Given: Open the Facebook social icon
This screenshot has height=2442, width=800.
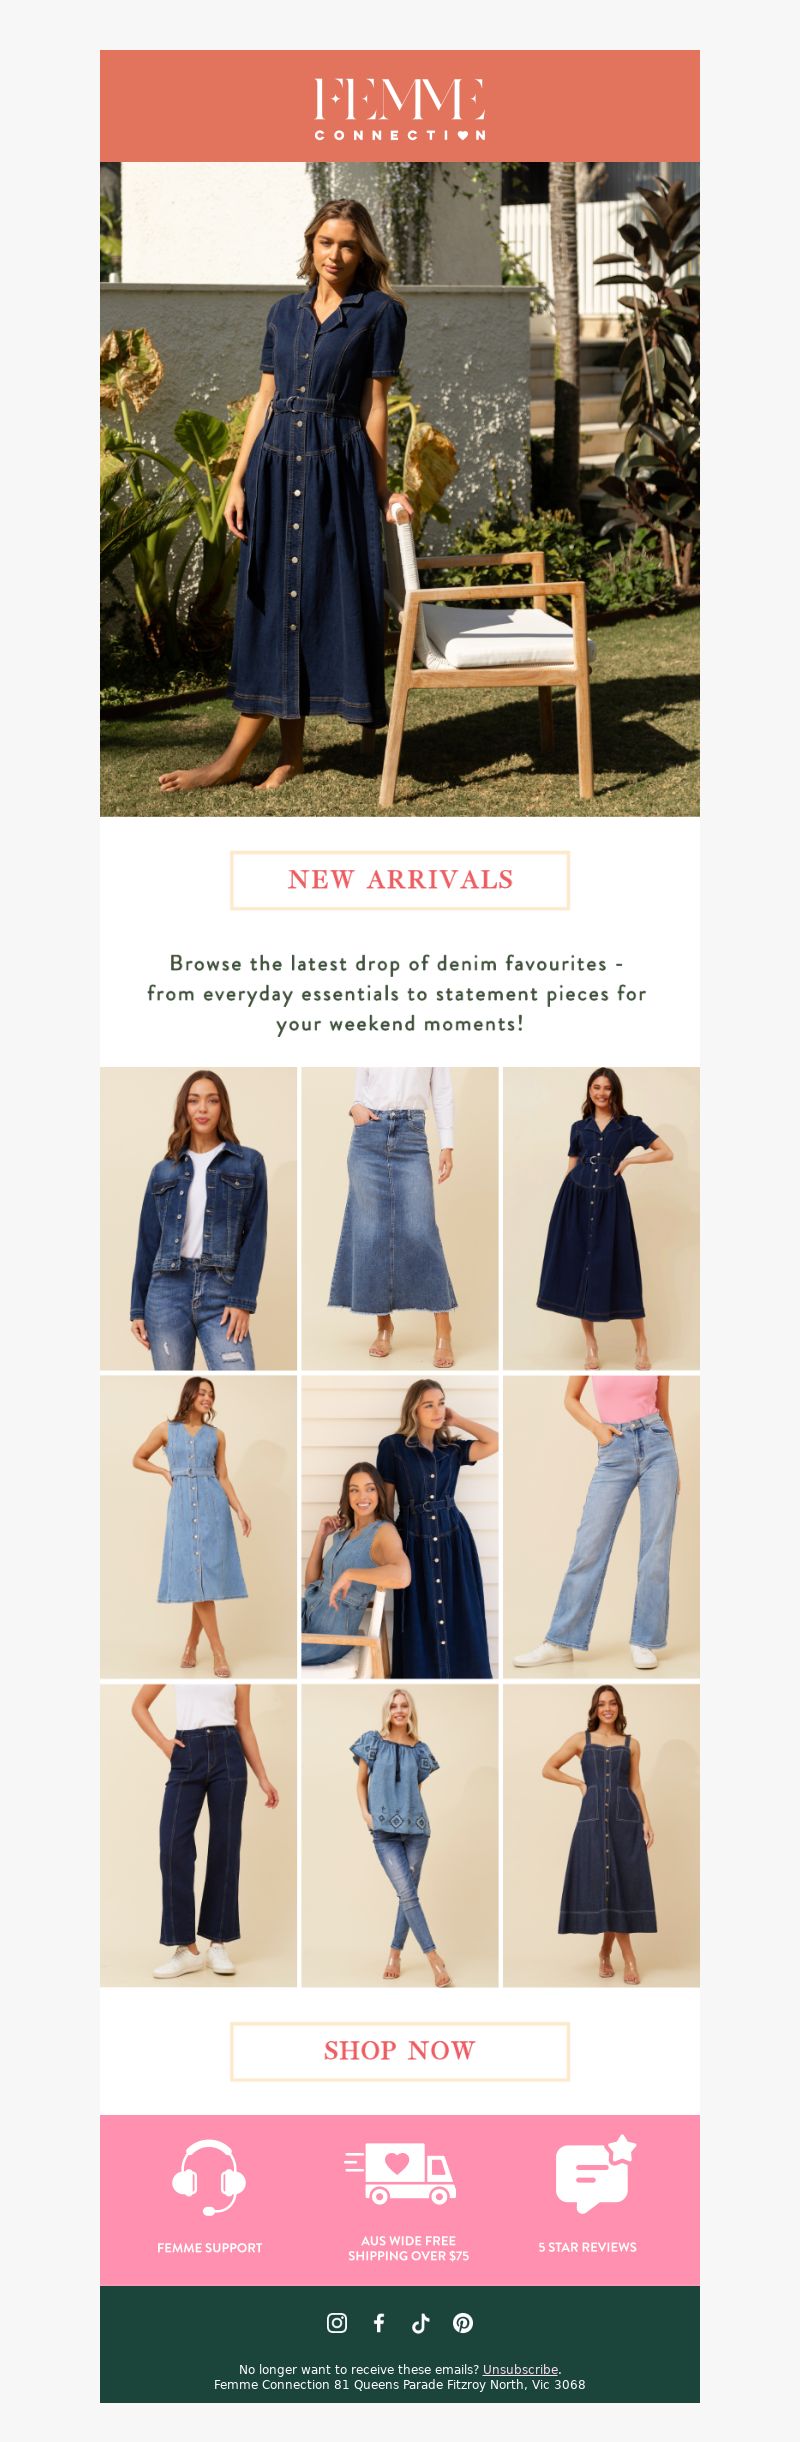Looking at the screenshot, I should [x=379, y=2323].
